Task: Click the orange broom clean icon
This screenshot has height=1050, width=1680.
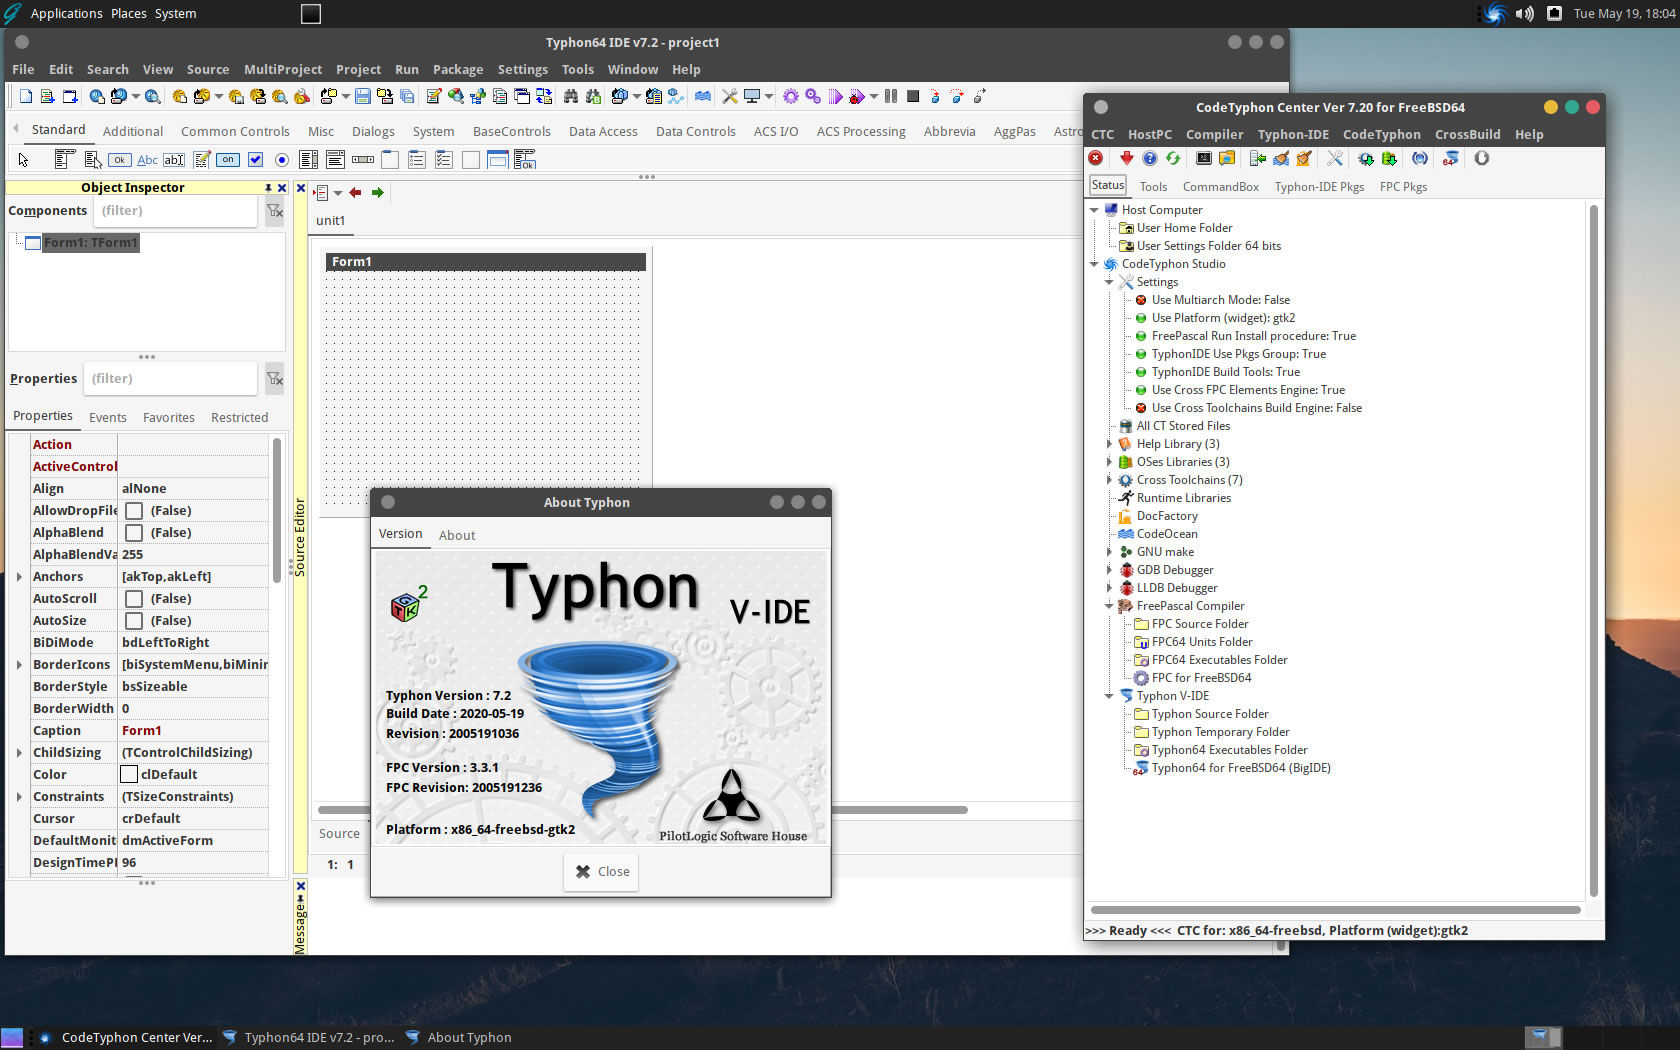Action: pos(1304,158)
